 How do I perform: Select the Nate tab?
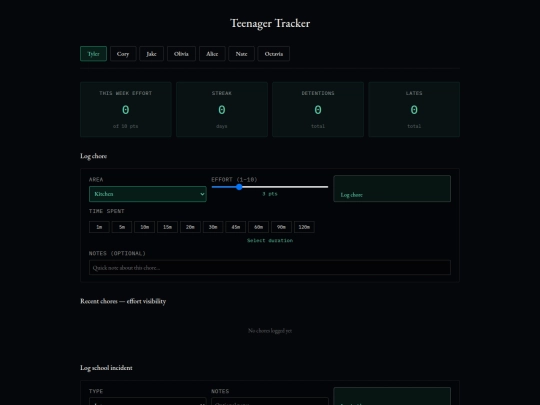(241, 54)
